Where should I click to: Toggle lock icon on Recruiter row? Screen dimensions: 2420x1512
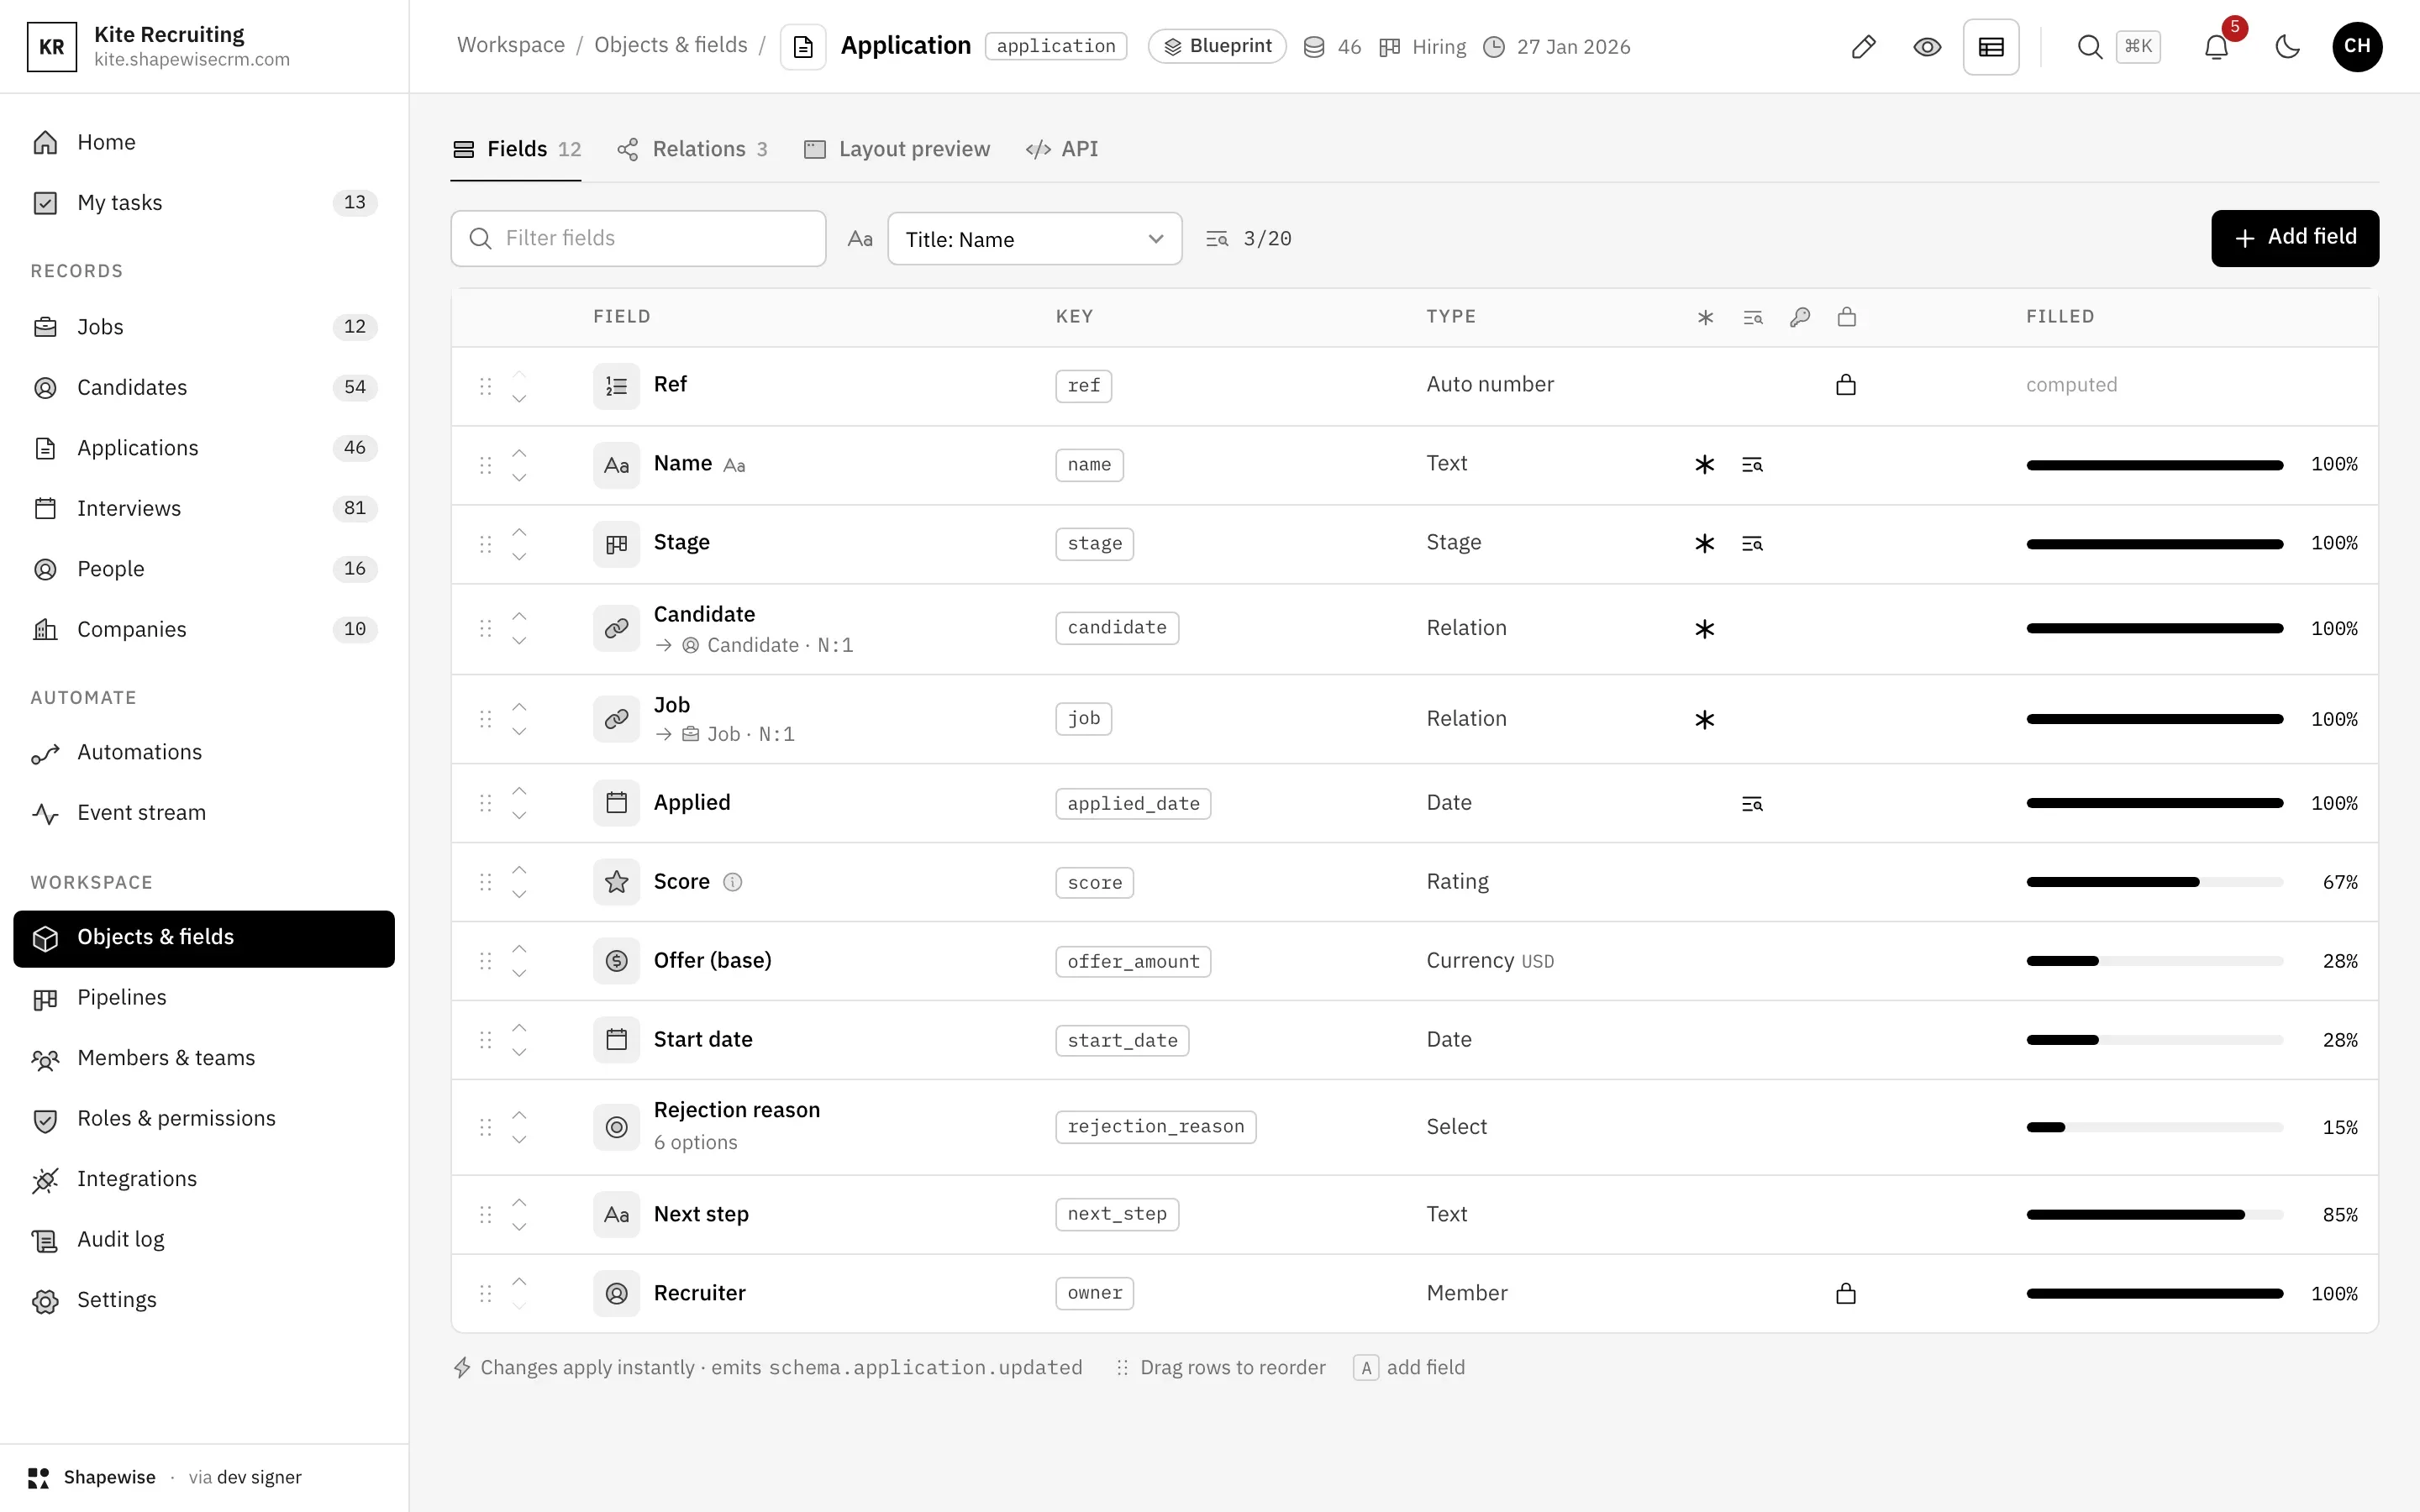(x=1846, y=1294)
